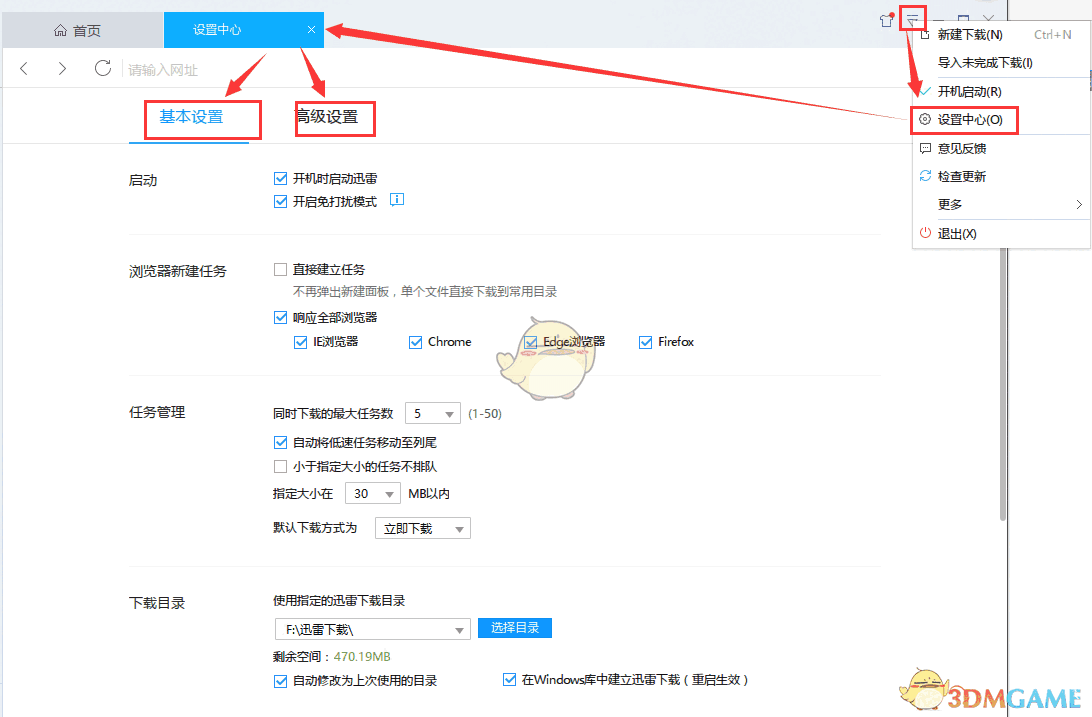Open the main menu funnel icon
1092x717 pixels.
tap(912, 18)
